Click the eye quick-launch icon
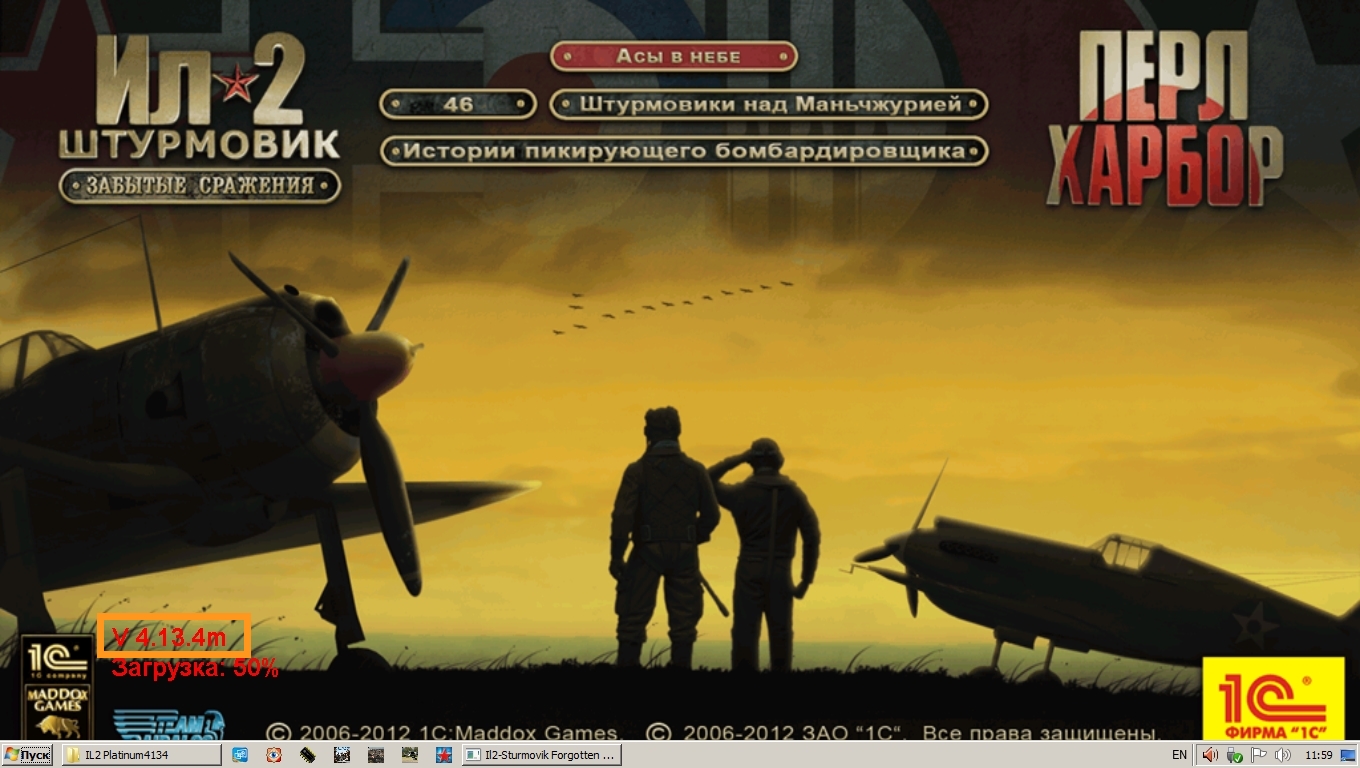This screenshot has width=1360, height=768. click(274, 754)
